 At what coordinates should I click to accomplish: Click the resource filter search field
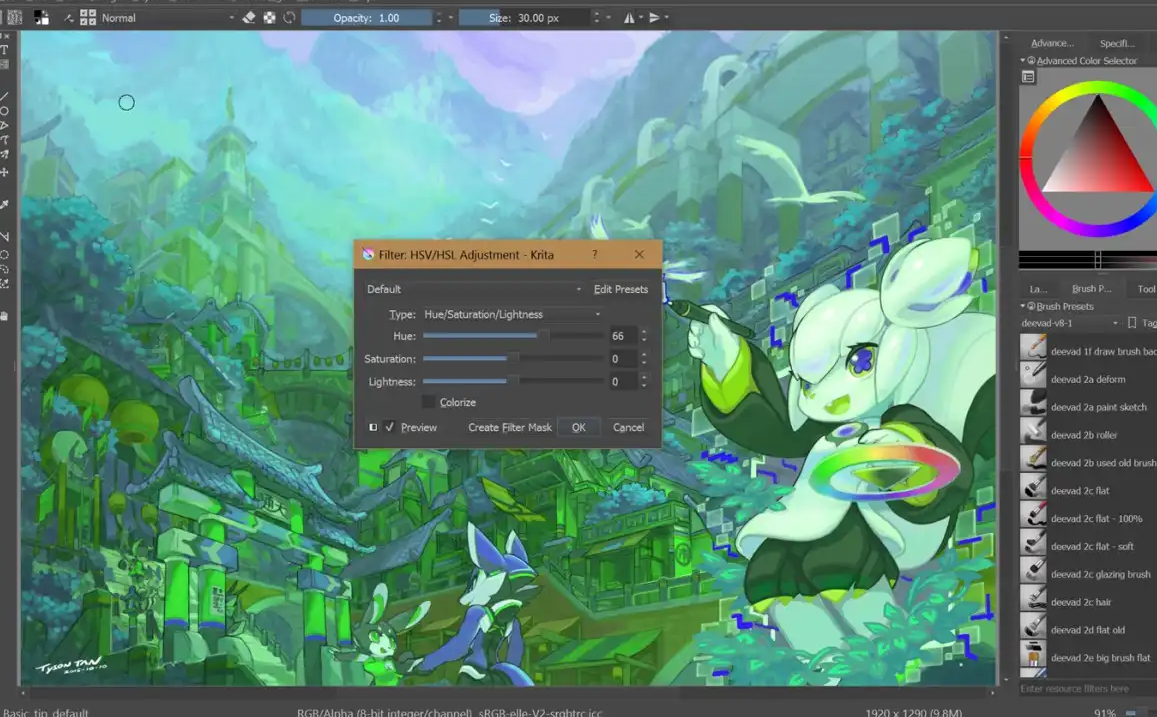[x=1086, y=689]
